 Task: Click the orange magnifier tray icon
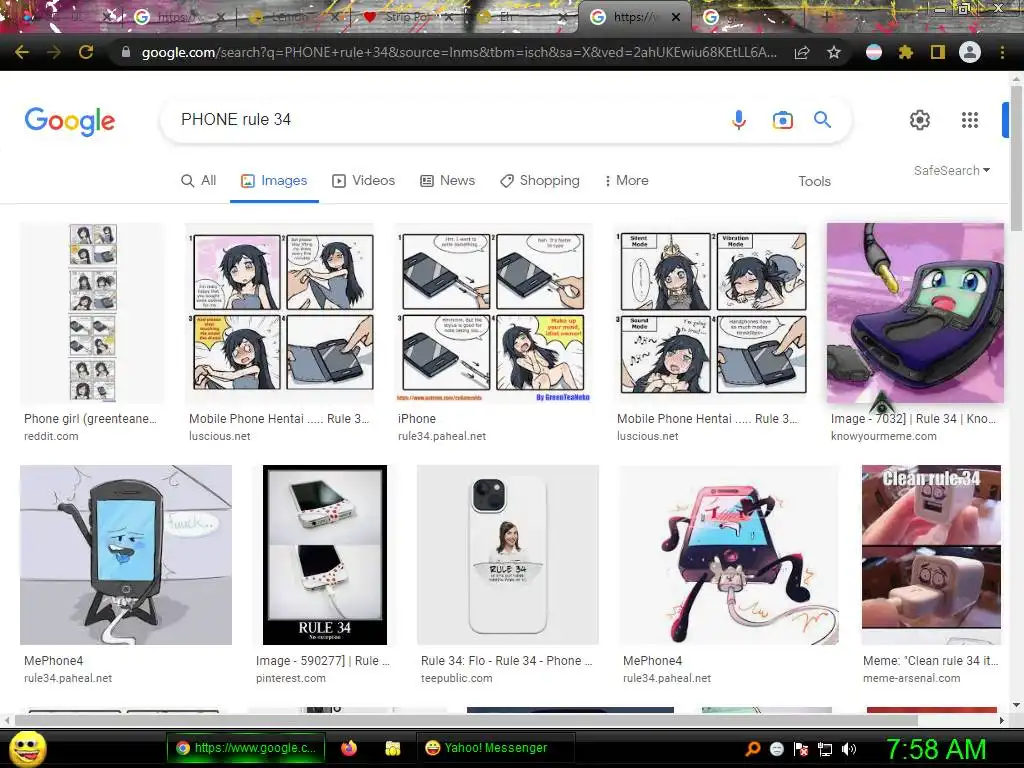tap(753, 749)
